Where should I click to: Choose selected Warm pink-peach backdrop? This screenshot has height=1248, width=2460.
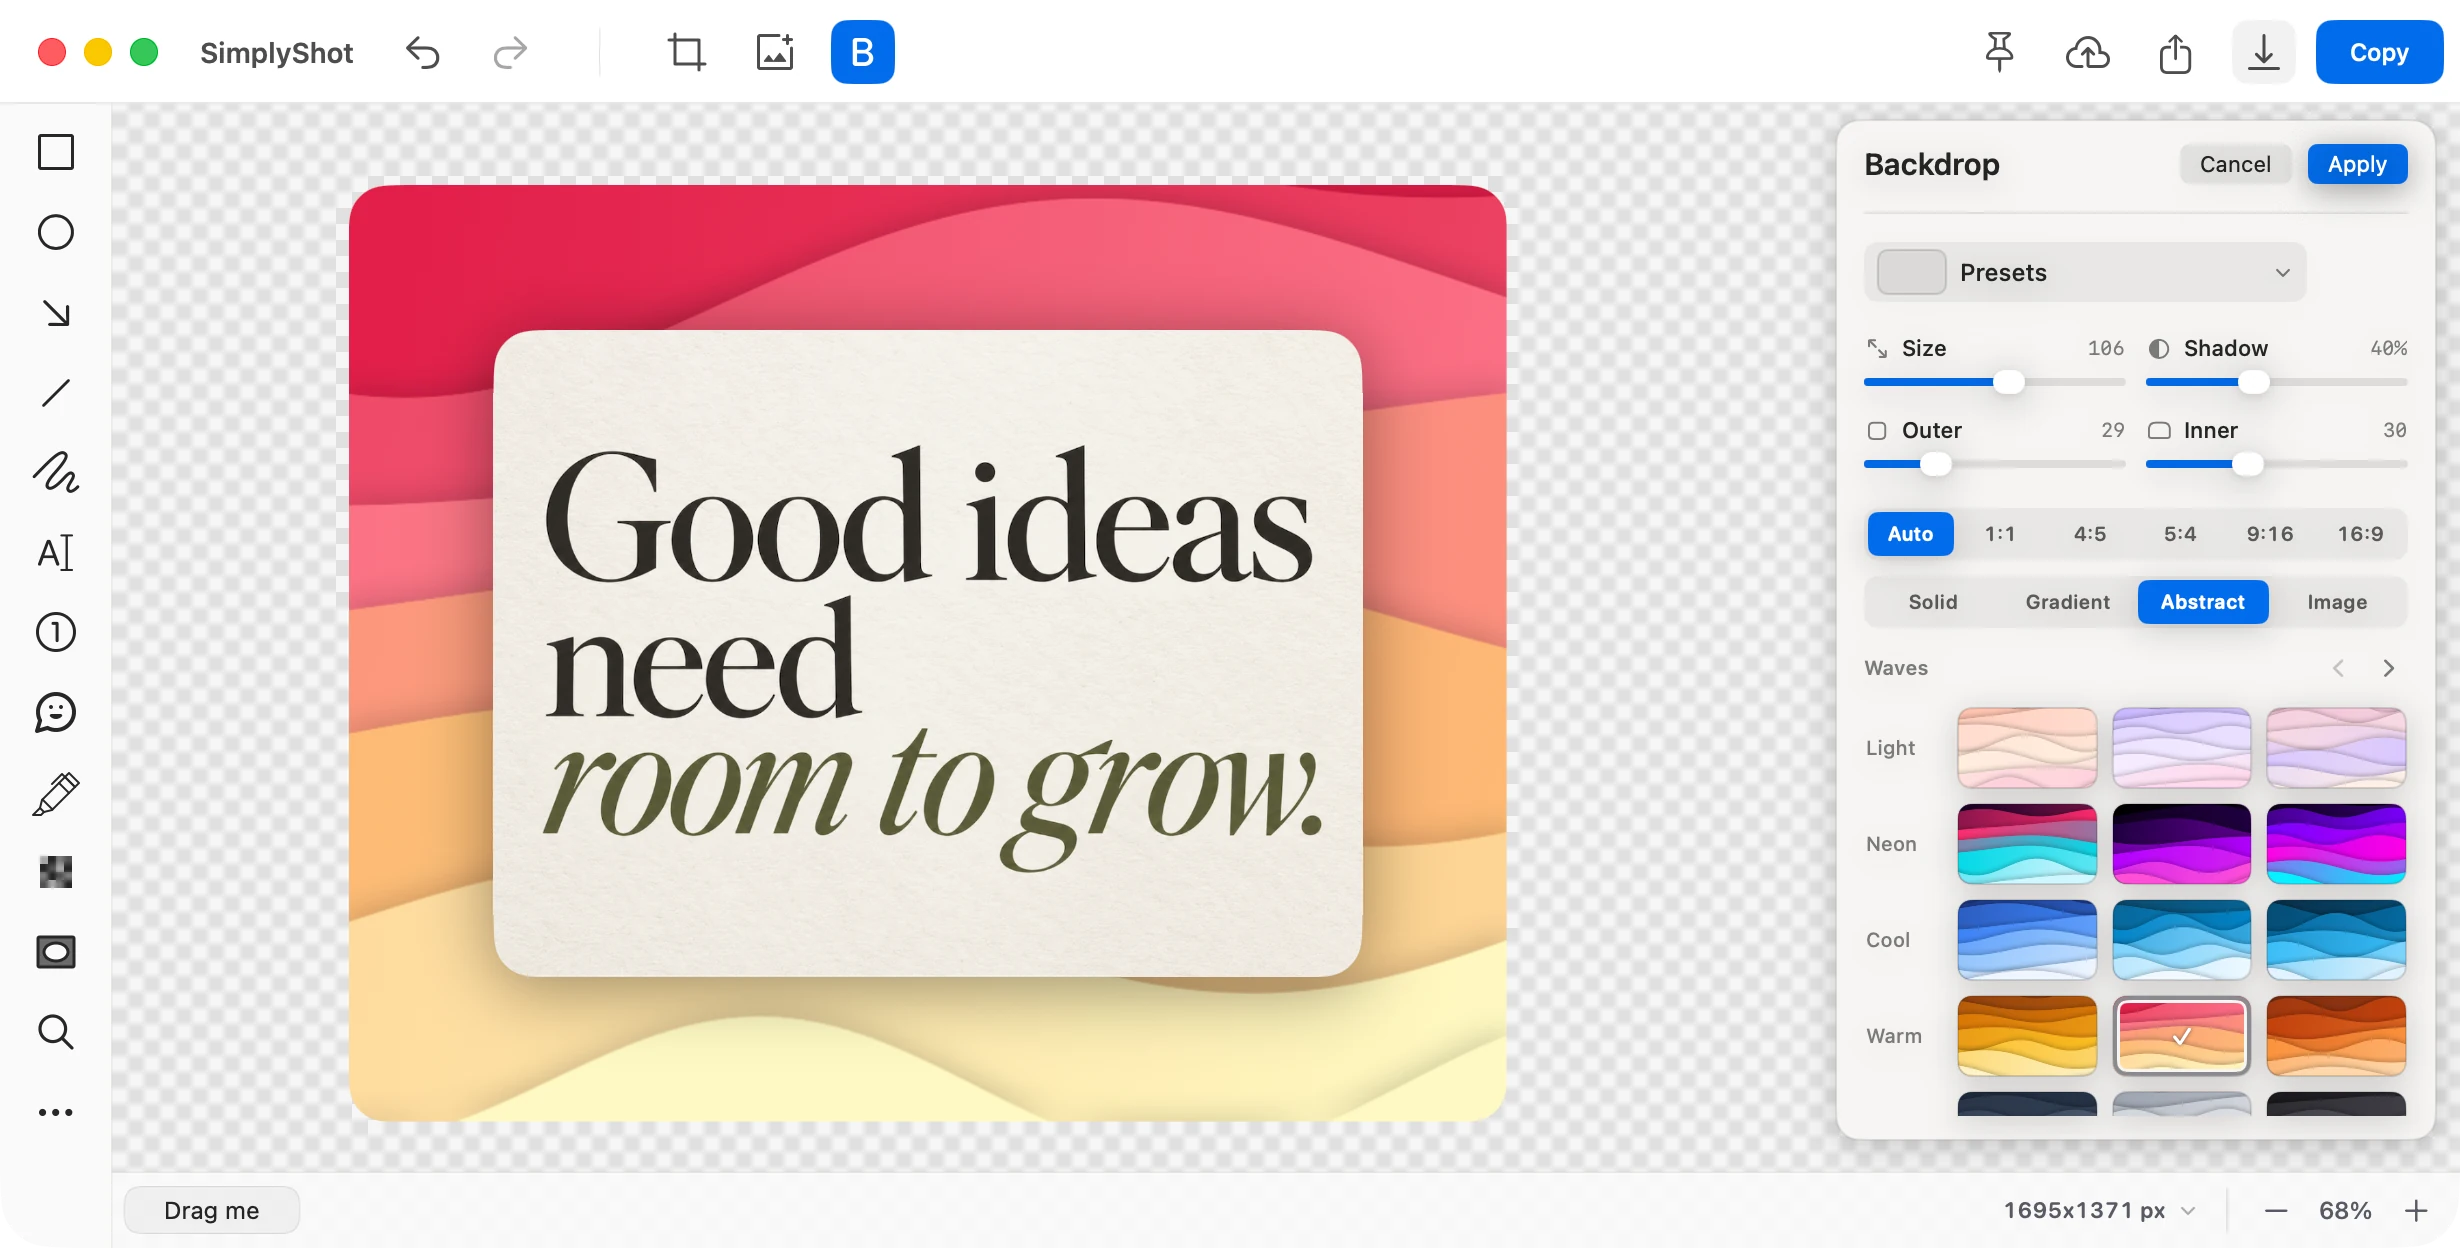point(2182,1036)
